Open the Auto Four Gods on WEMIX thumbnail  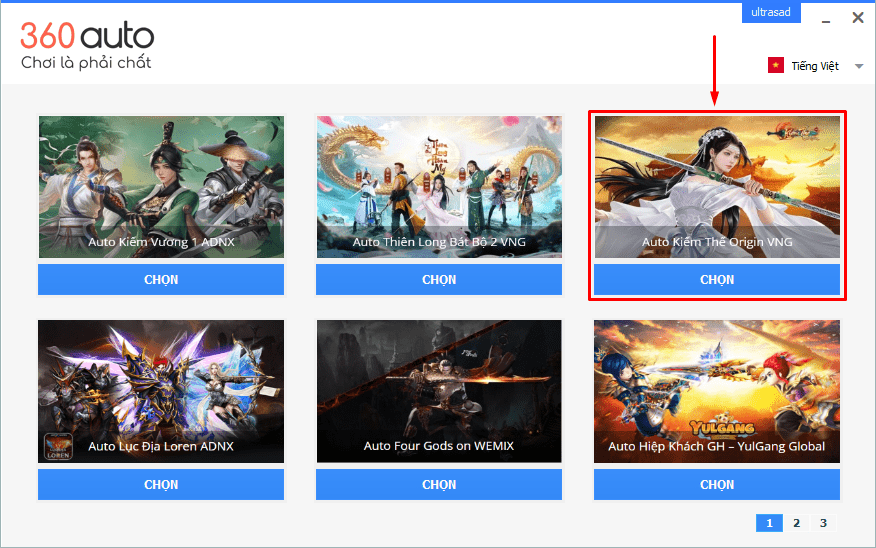[x=439, y=392]
